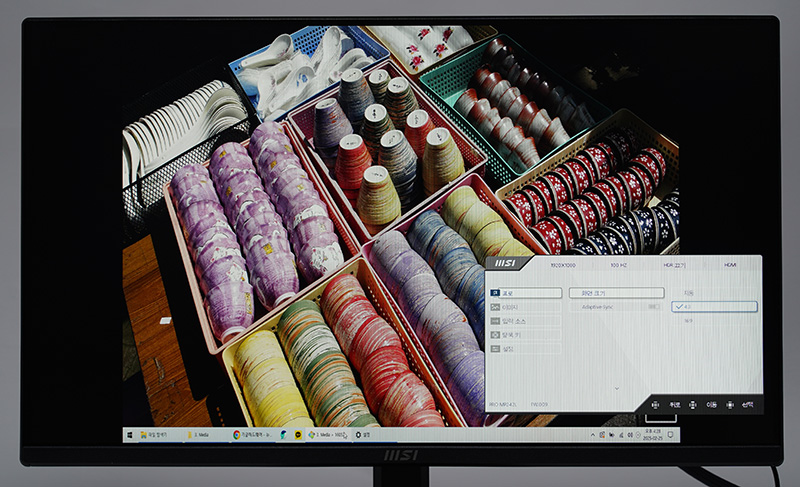The image size is (800, 487).
Task: Select the first OSD category with blue icon
Action: (526, 293)
